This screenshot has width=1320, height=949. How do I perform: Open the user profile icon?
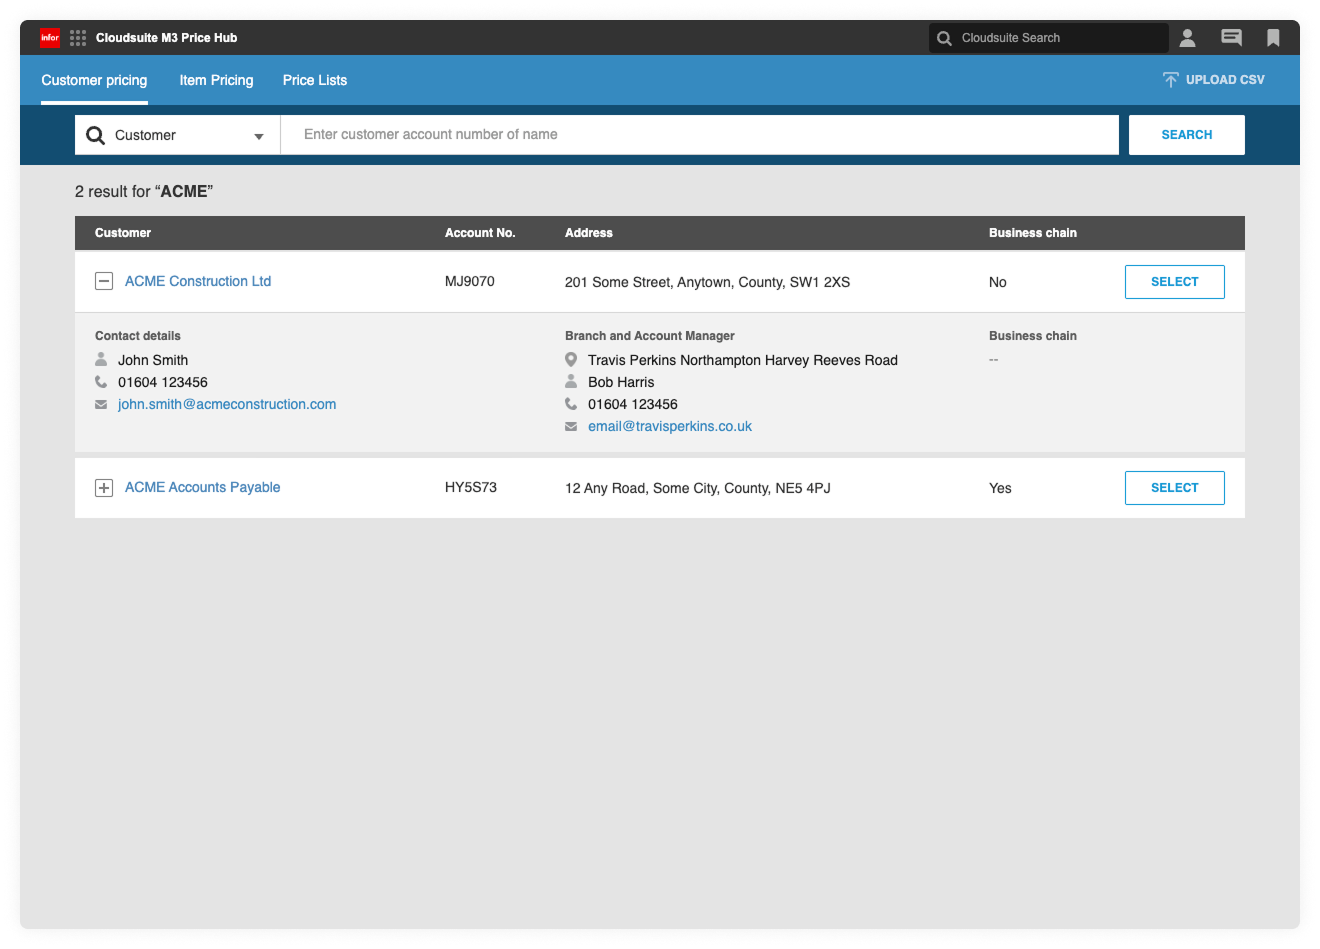click(1187, 38)
